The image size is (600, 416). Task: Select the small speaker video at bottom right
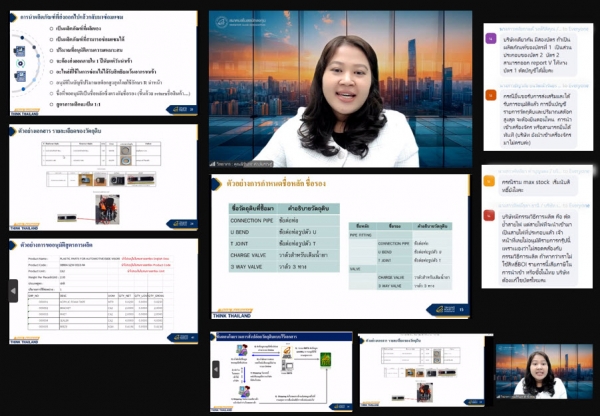pyautogui.click(x=537, y=371)
